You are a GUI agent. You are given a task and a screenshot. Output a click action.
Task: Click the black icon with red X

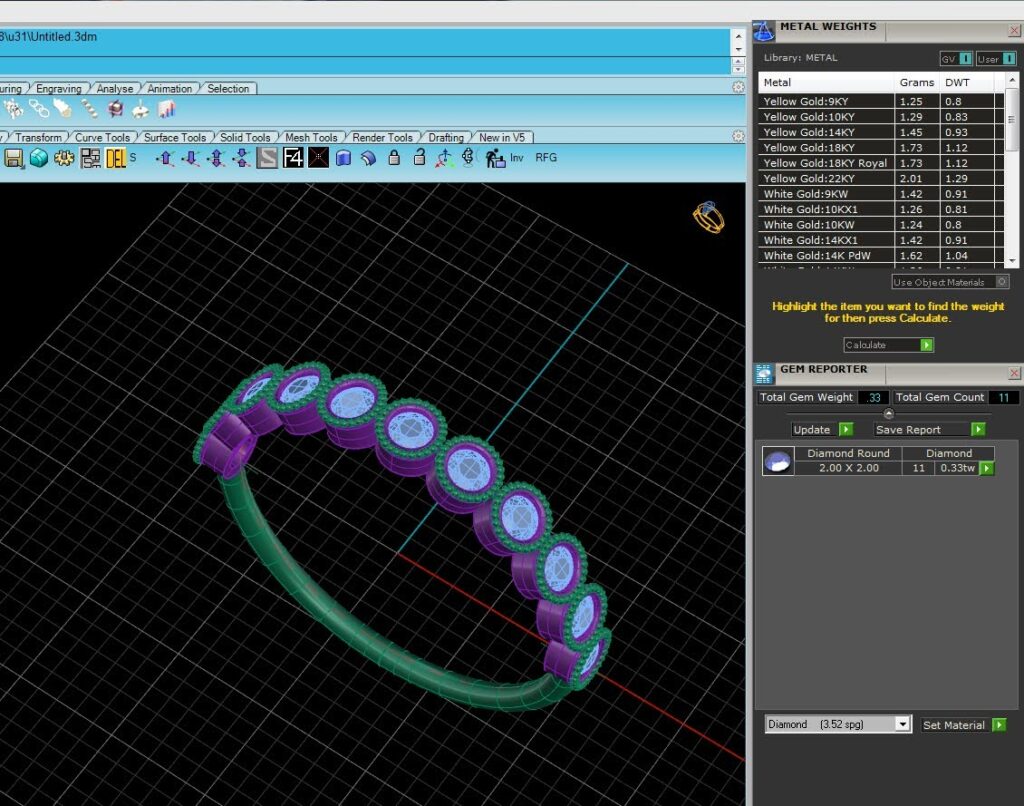click(x=318, y=158)
